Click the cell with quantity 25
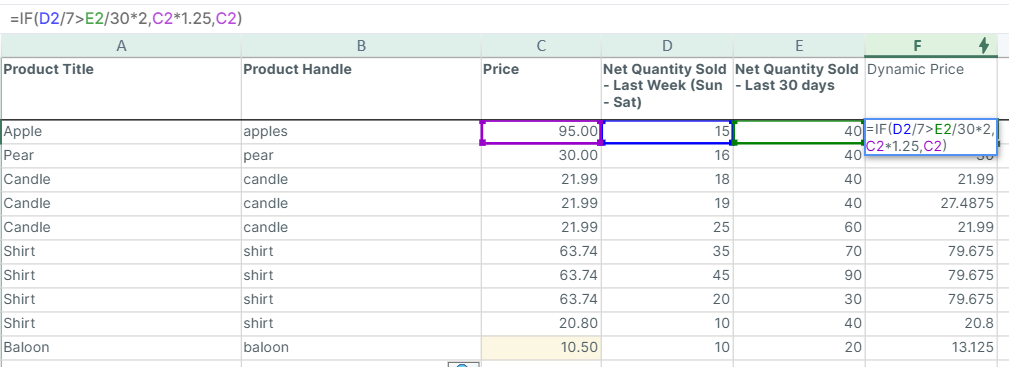1009x367 pixels. point(667,227)
